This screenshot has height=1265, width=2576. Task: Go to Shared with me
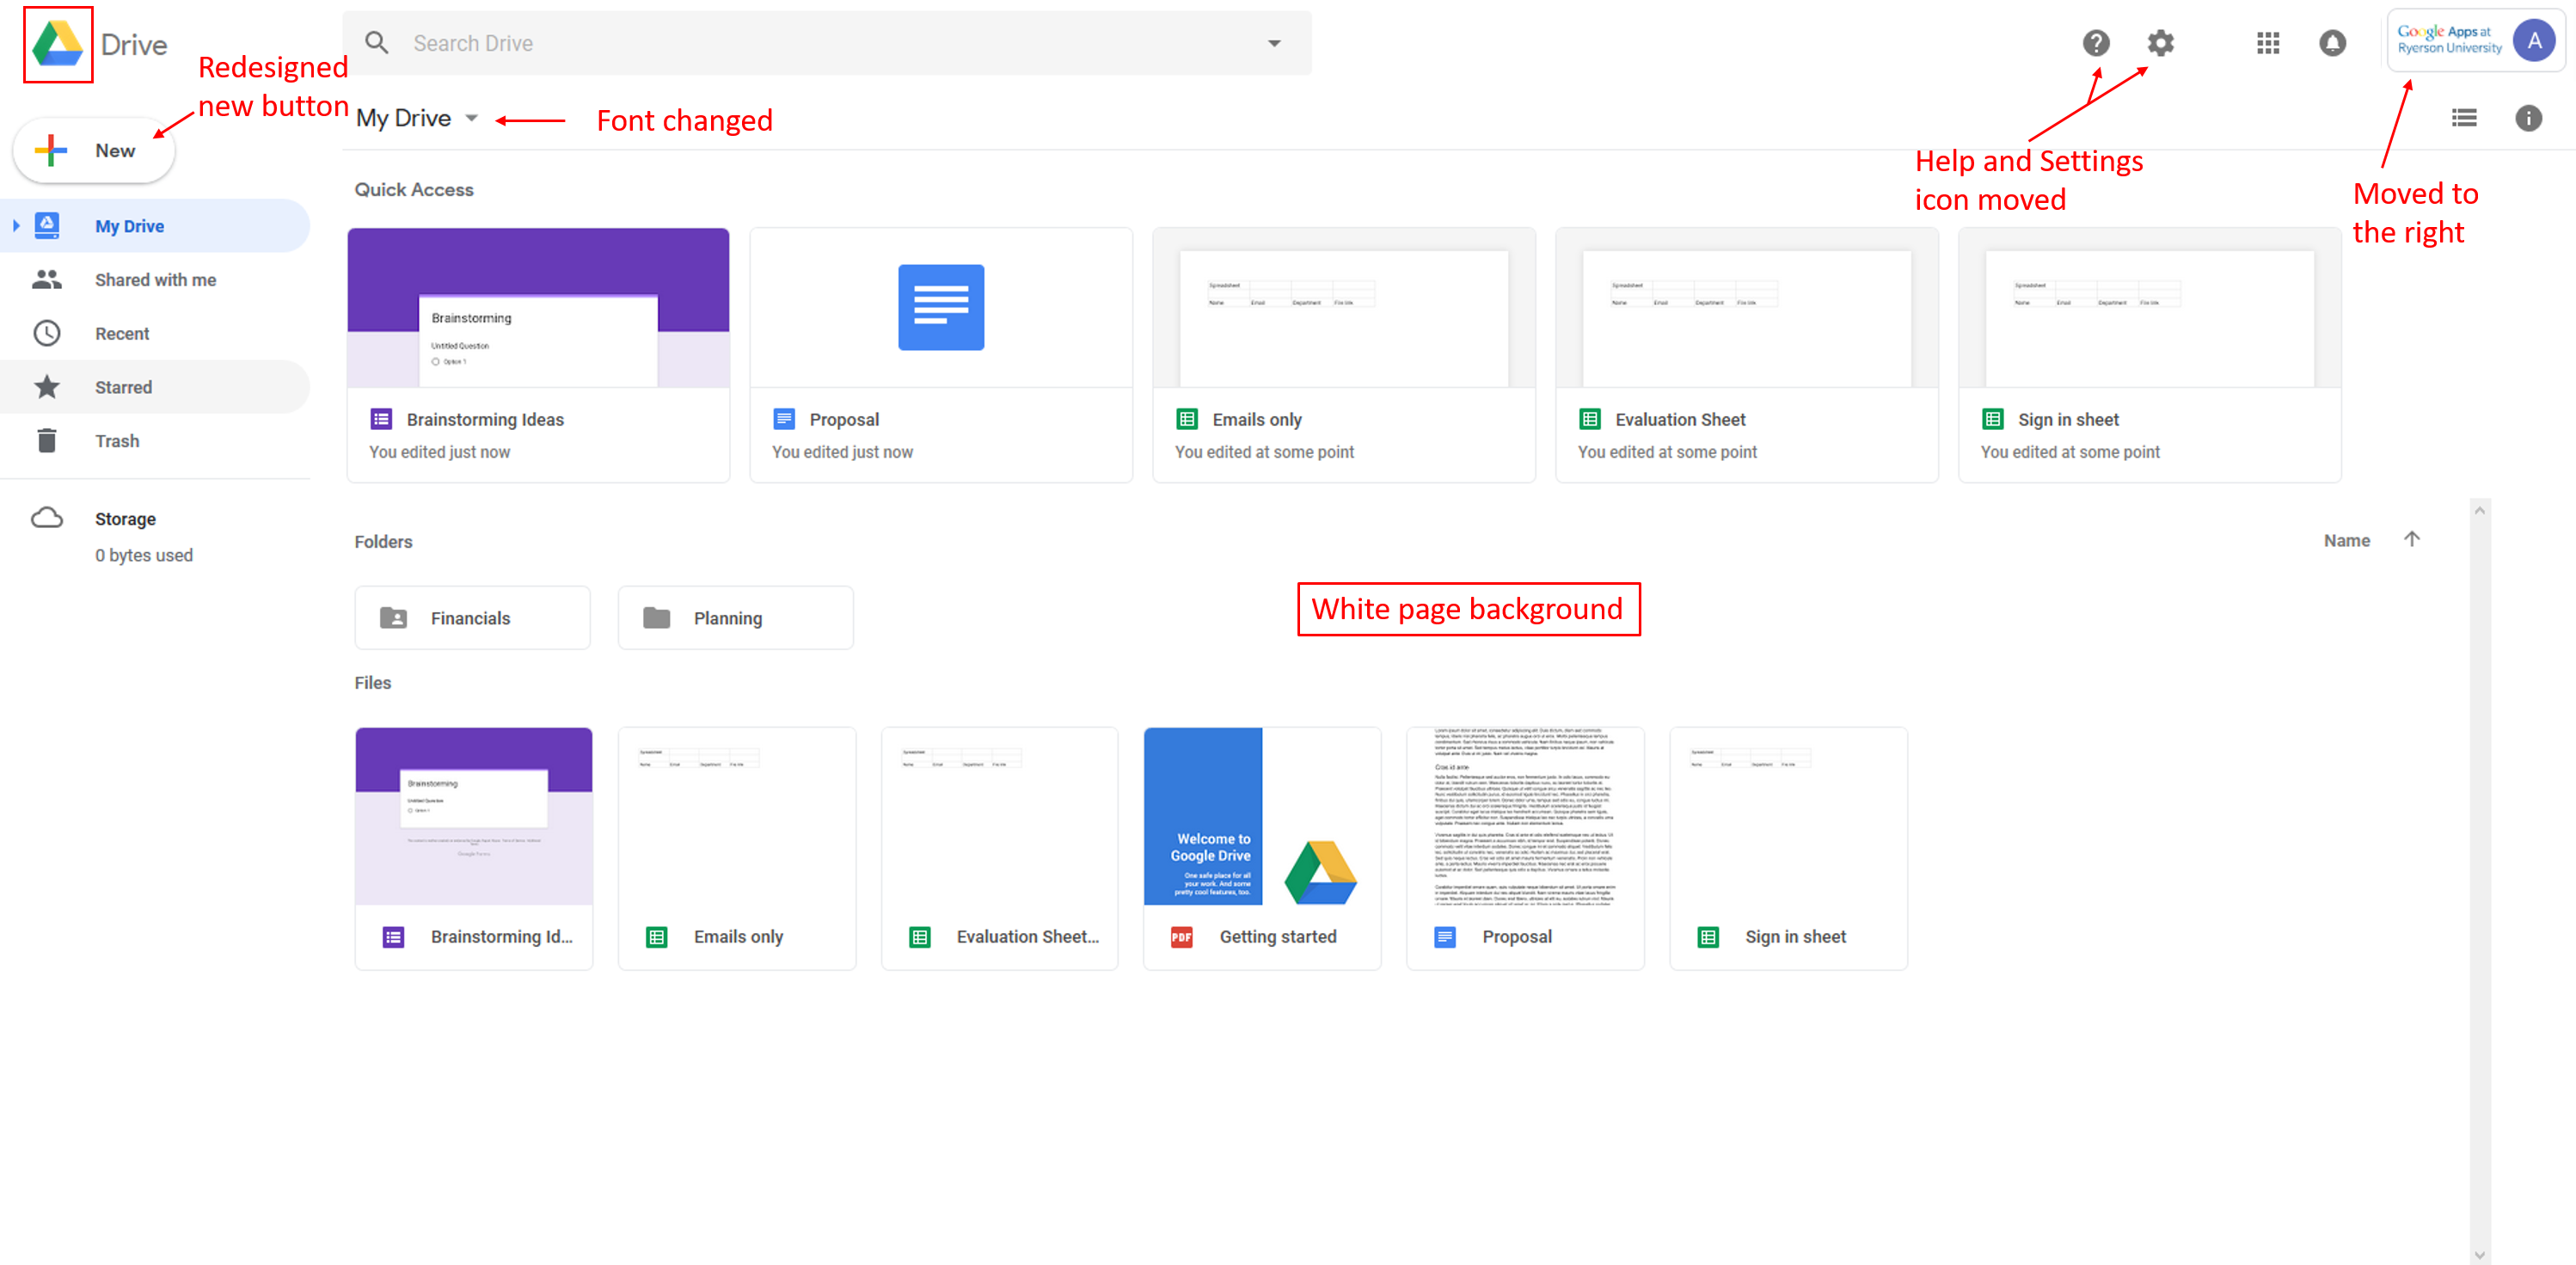(x=155, y=280)
